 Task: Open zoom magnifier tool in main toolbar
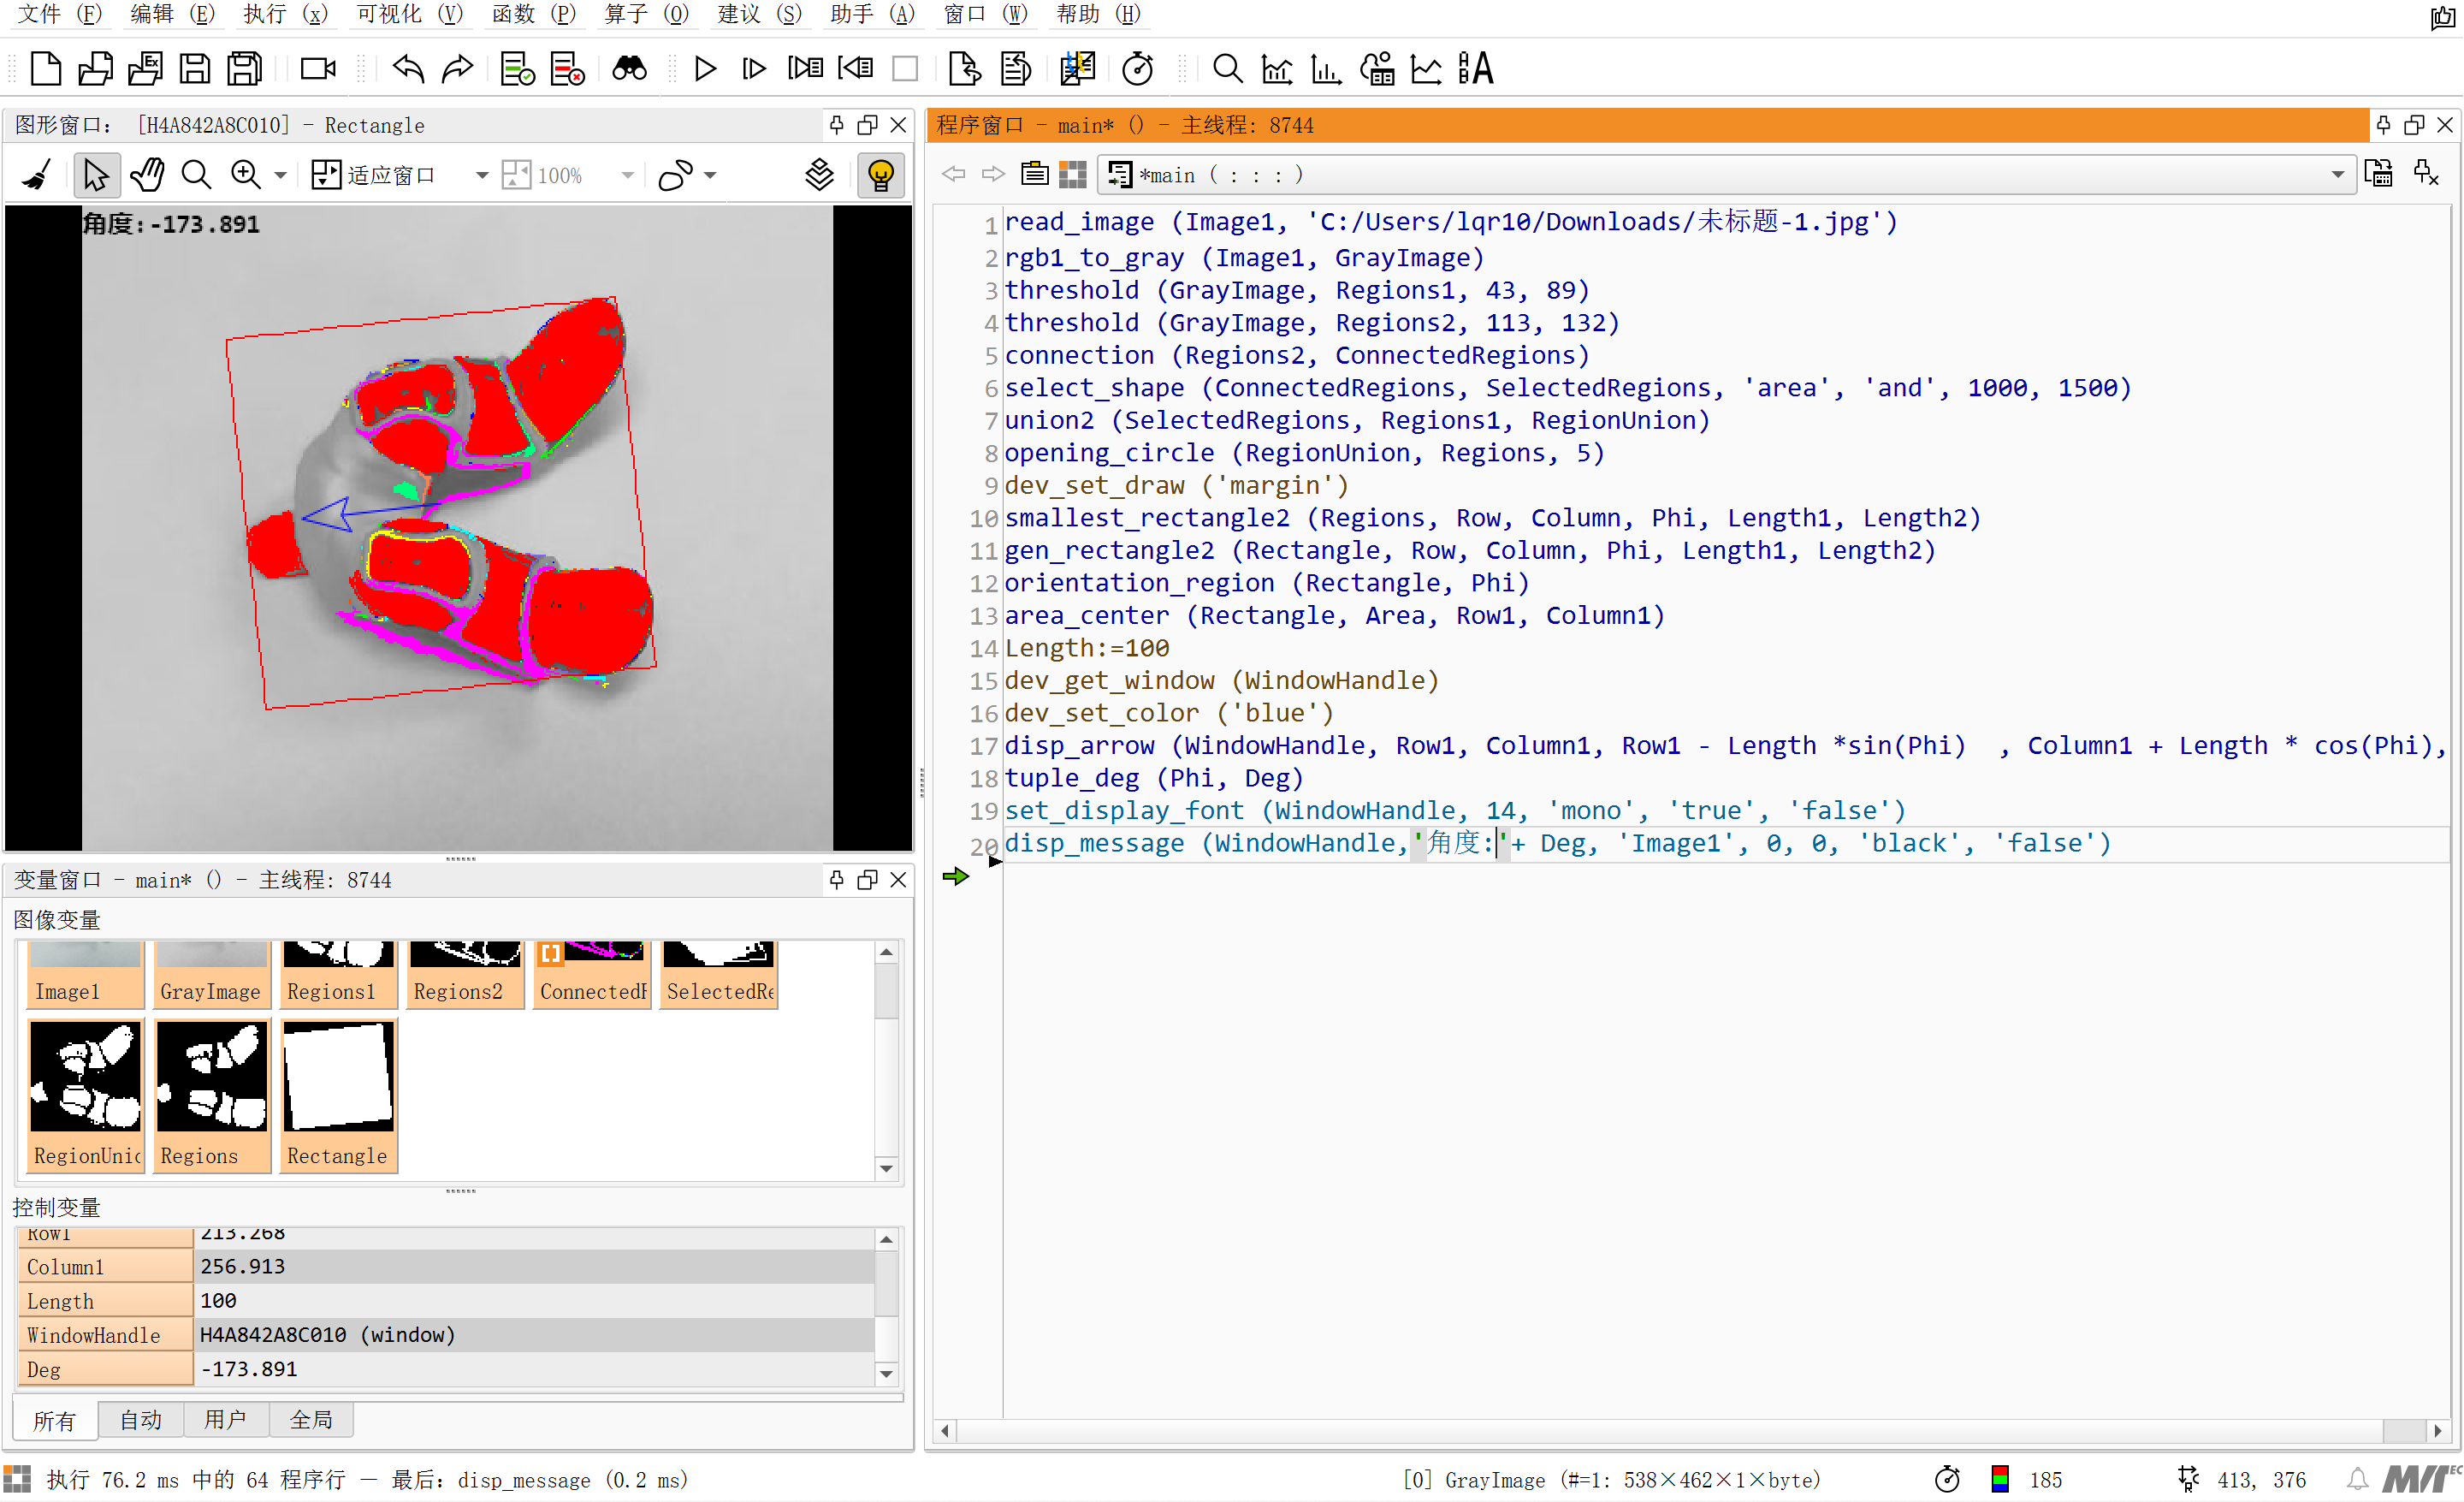coord(1227,68)
